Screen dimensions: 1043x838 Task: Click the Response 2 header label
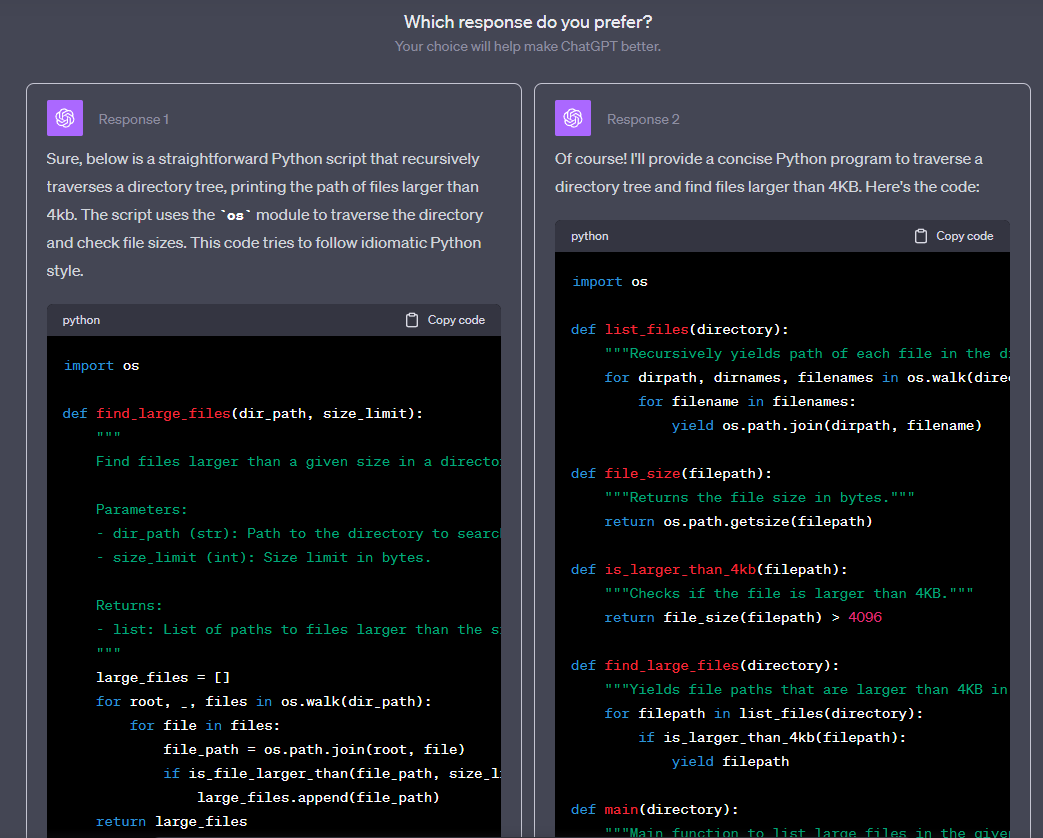(643, 118)
